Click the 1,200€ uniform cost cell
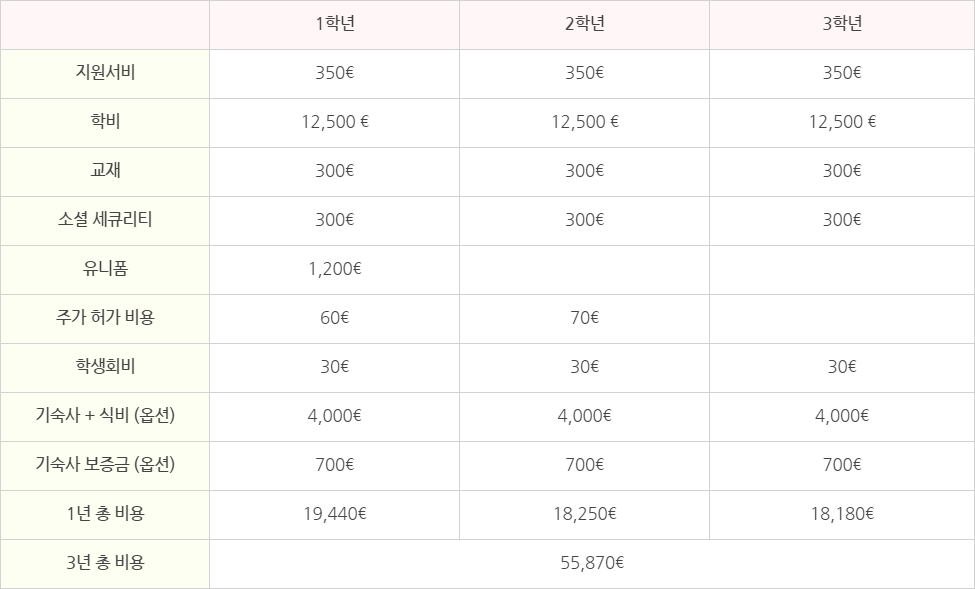 click(x=335, y=269)
